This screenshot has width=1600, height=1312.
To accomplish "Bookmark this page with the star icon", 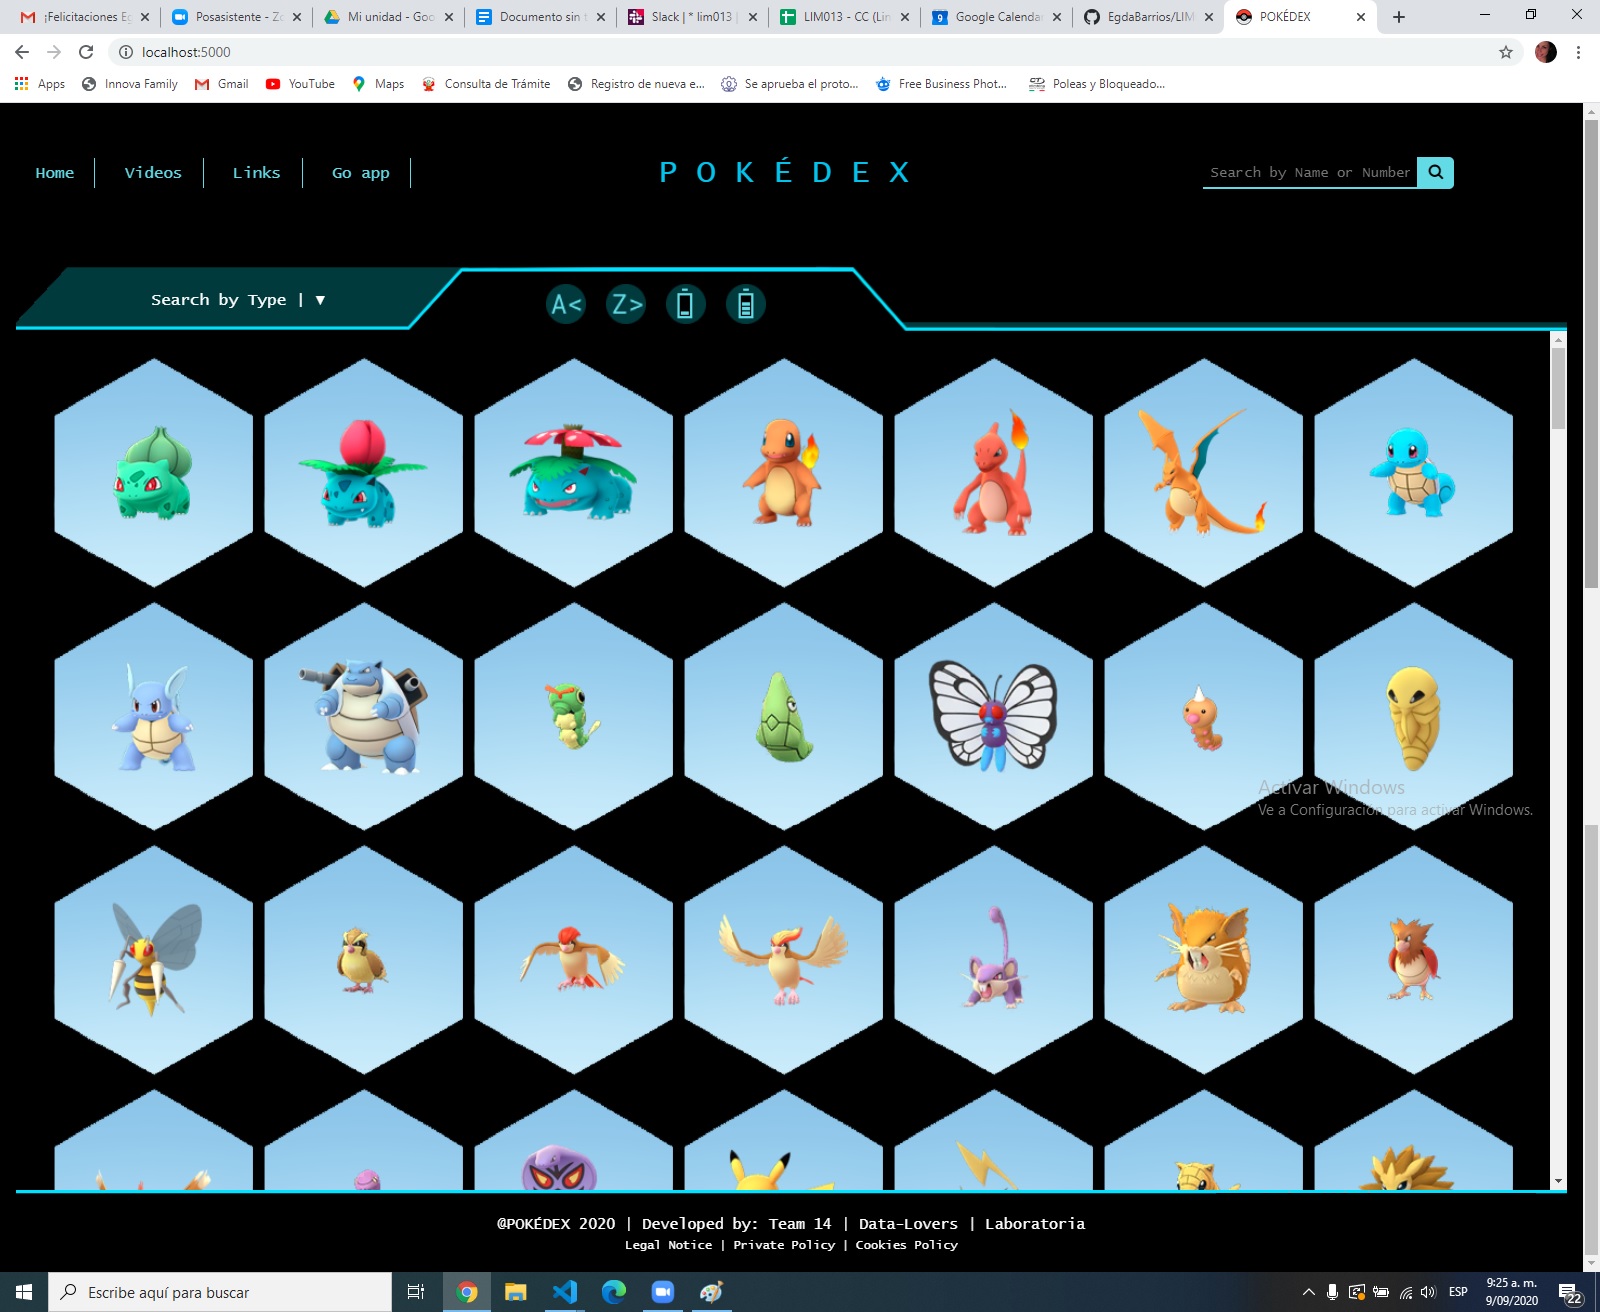I will pyautogui.click(x=1506, y=52).
